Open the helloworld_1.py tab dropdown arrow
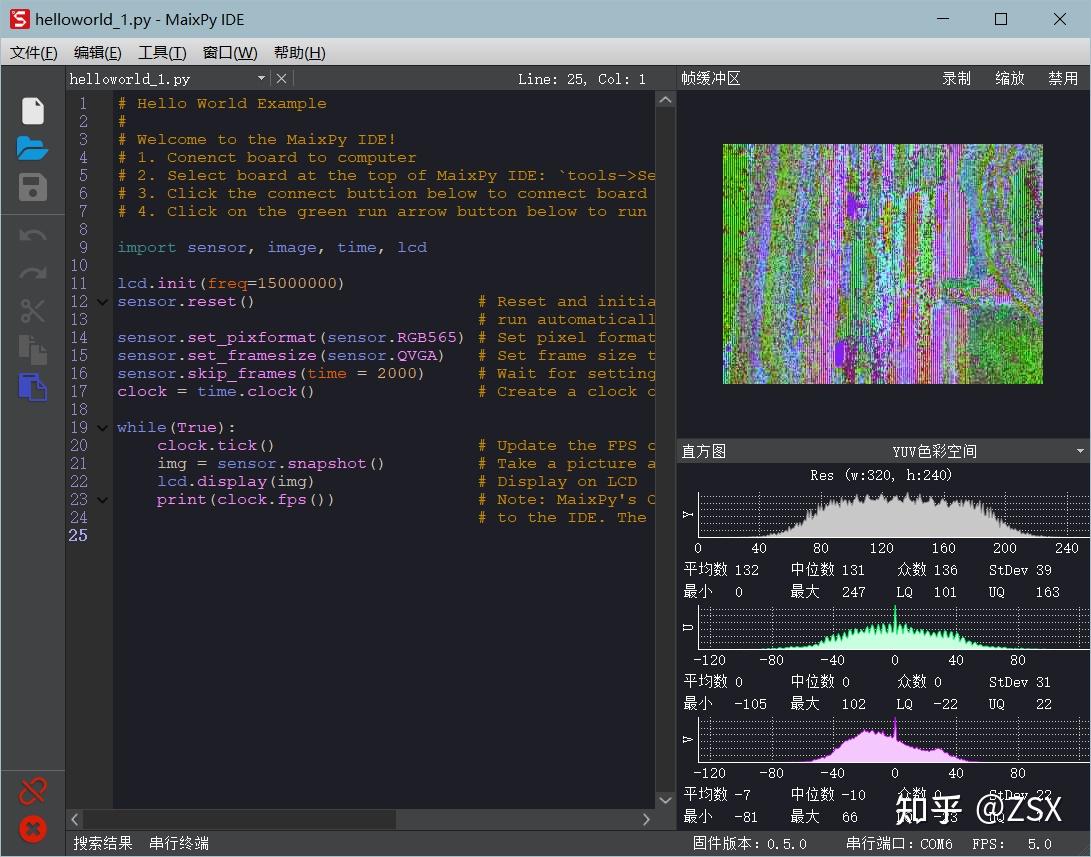Viewport: 1091px width, 857px height. click(x=260, y=78)
